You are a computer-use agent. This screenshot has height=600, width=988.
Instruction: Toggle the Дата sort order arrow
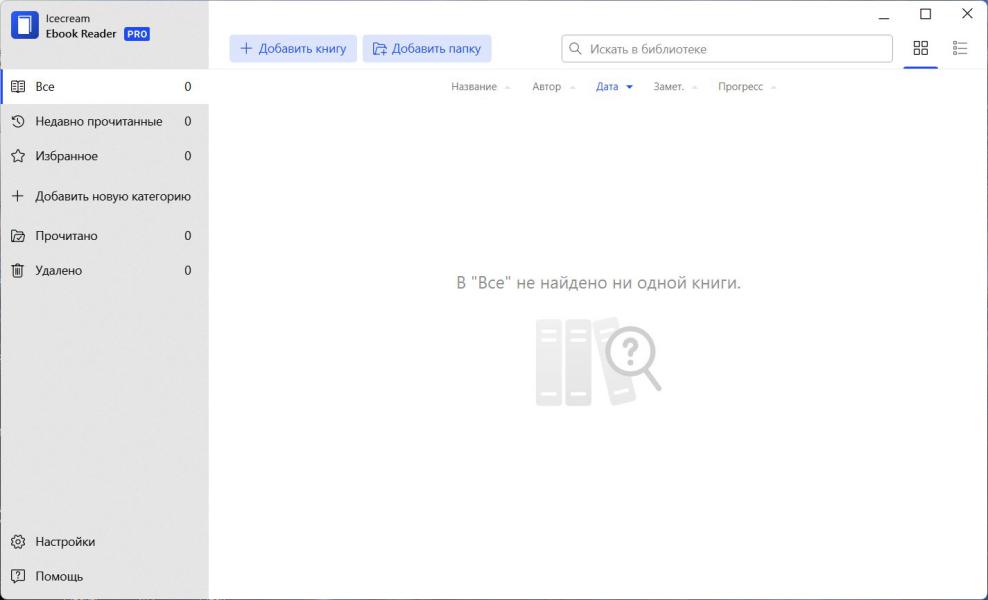(629, 87)
